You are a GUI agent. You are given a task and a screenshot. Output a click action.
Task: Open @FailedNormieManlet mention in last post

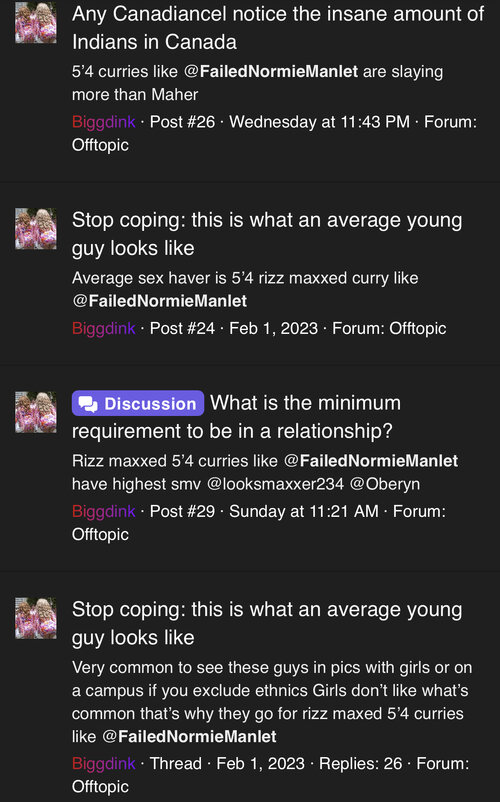pyautogui.click(x=189, y=736)
